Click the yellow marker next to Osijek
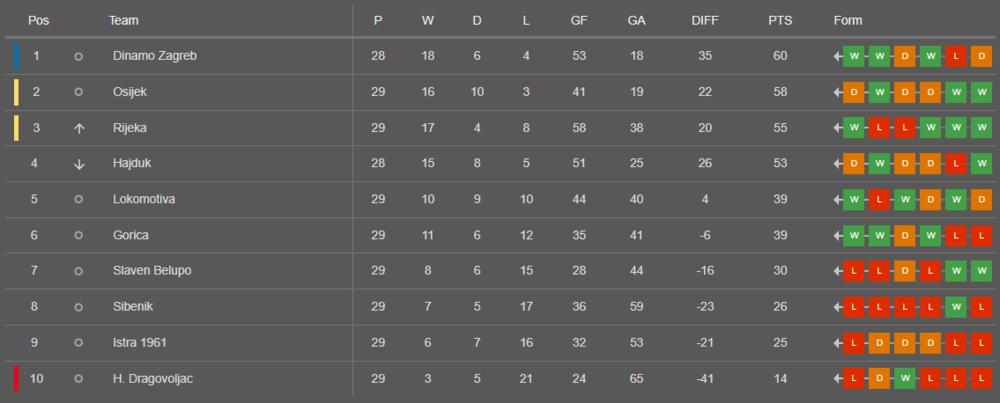This screenshot has height=403, width=1000. (16, 92)
